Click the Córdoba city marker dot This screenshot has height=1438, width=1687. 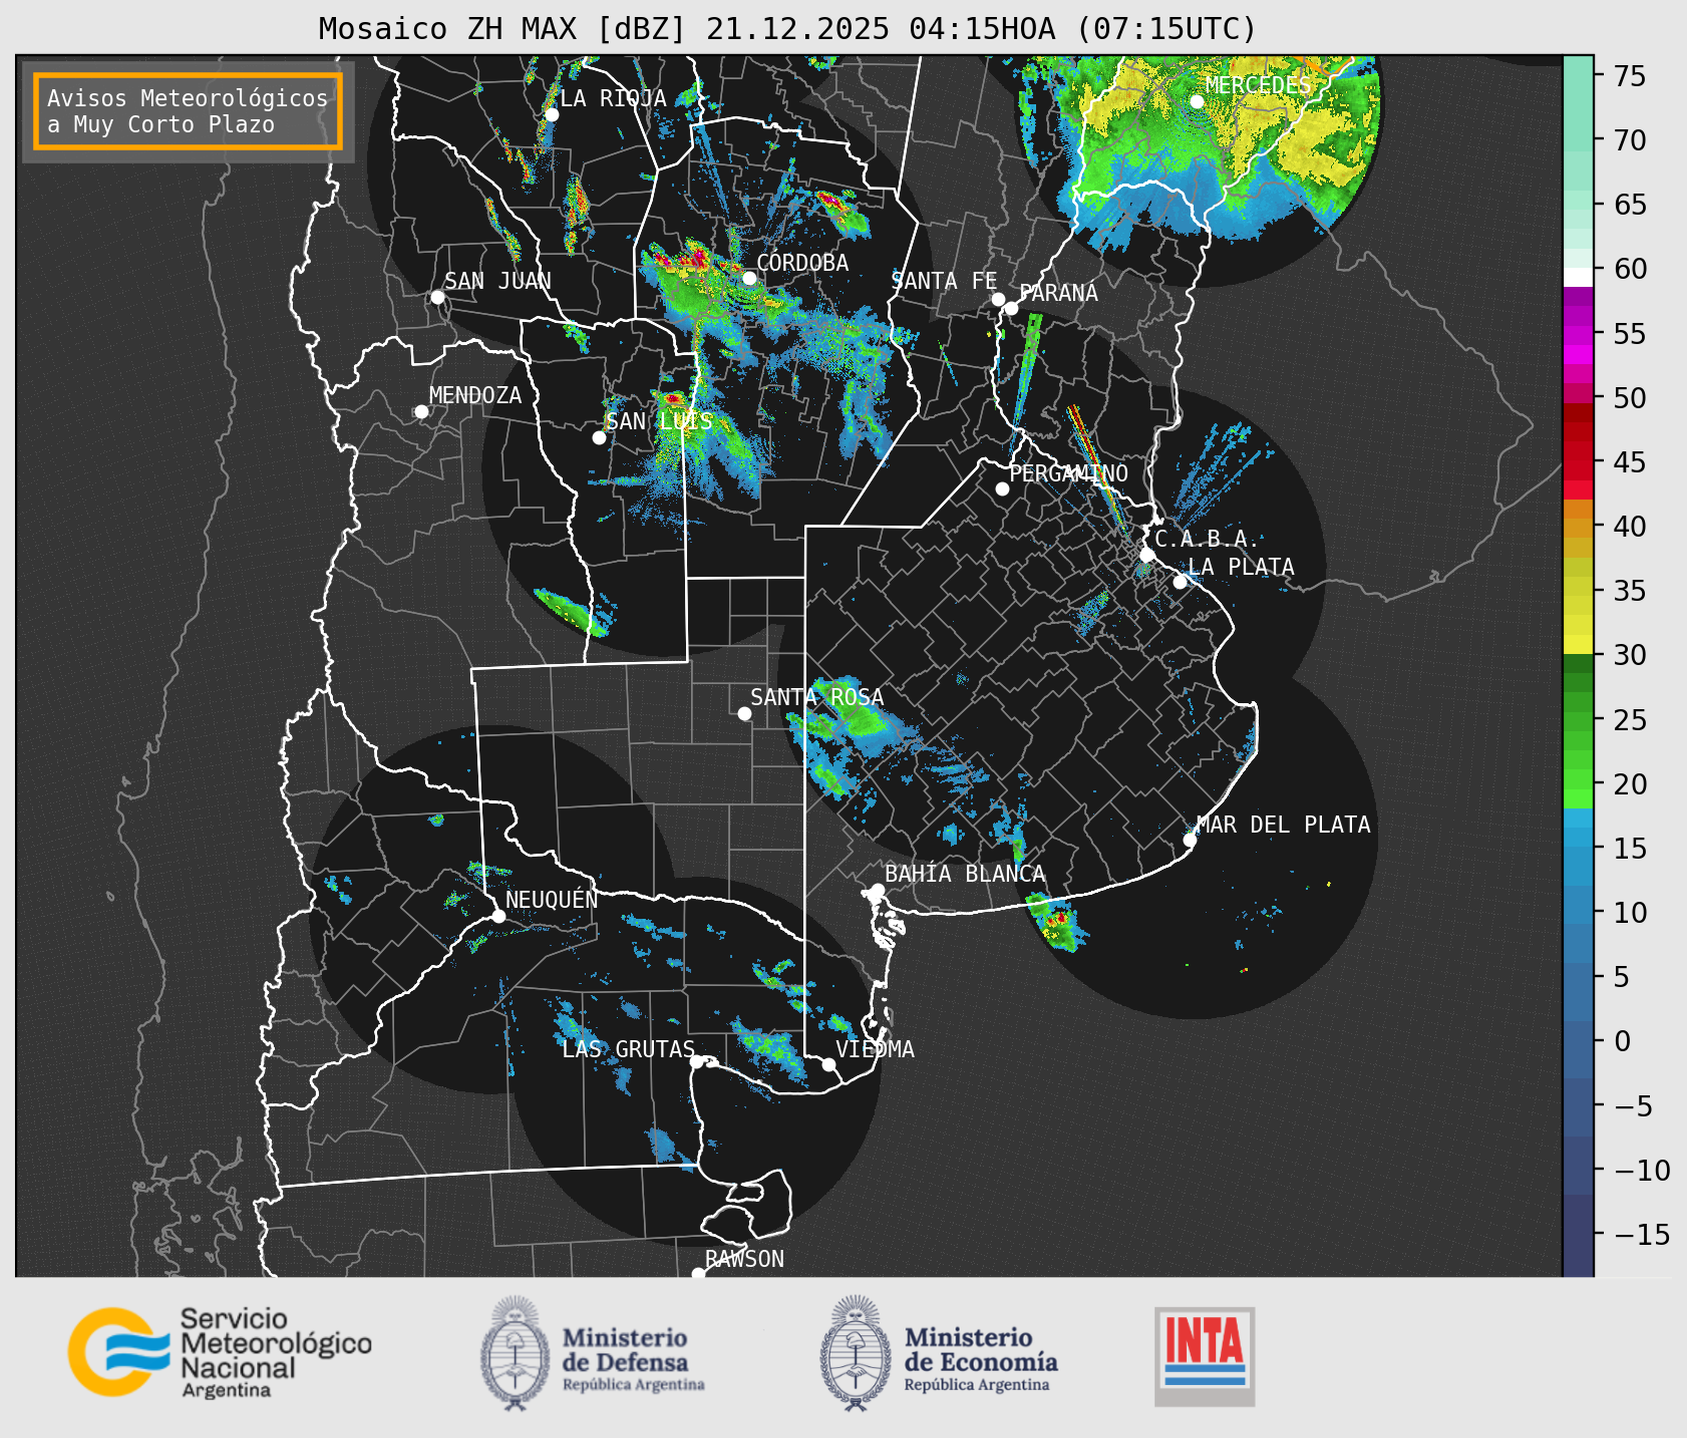point(749,278)
